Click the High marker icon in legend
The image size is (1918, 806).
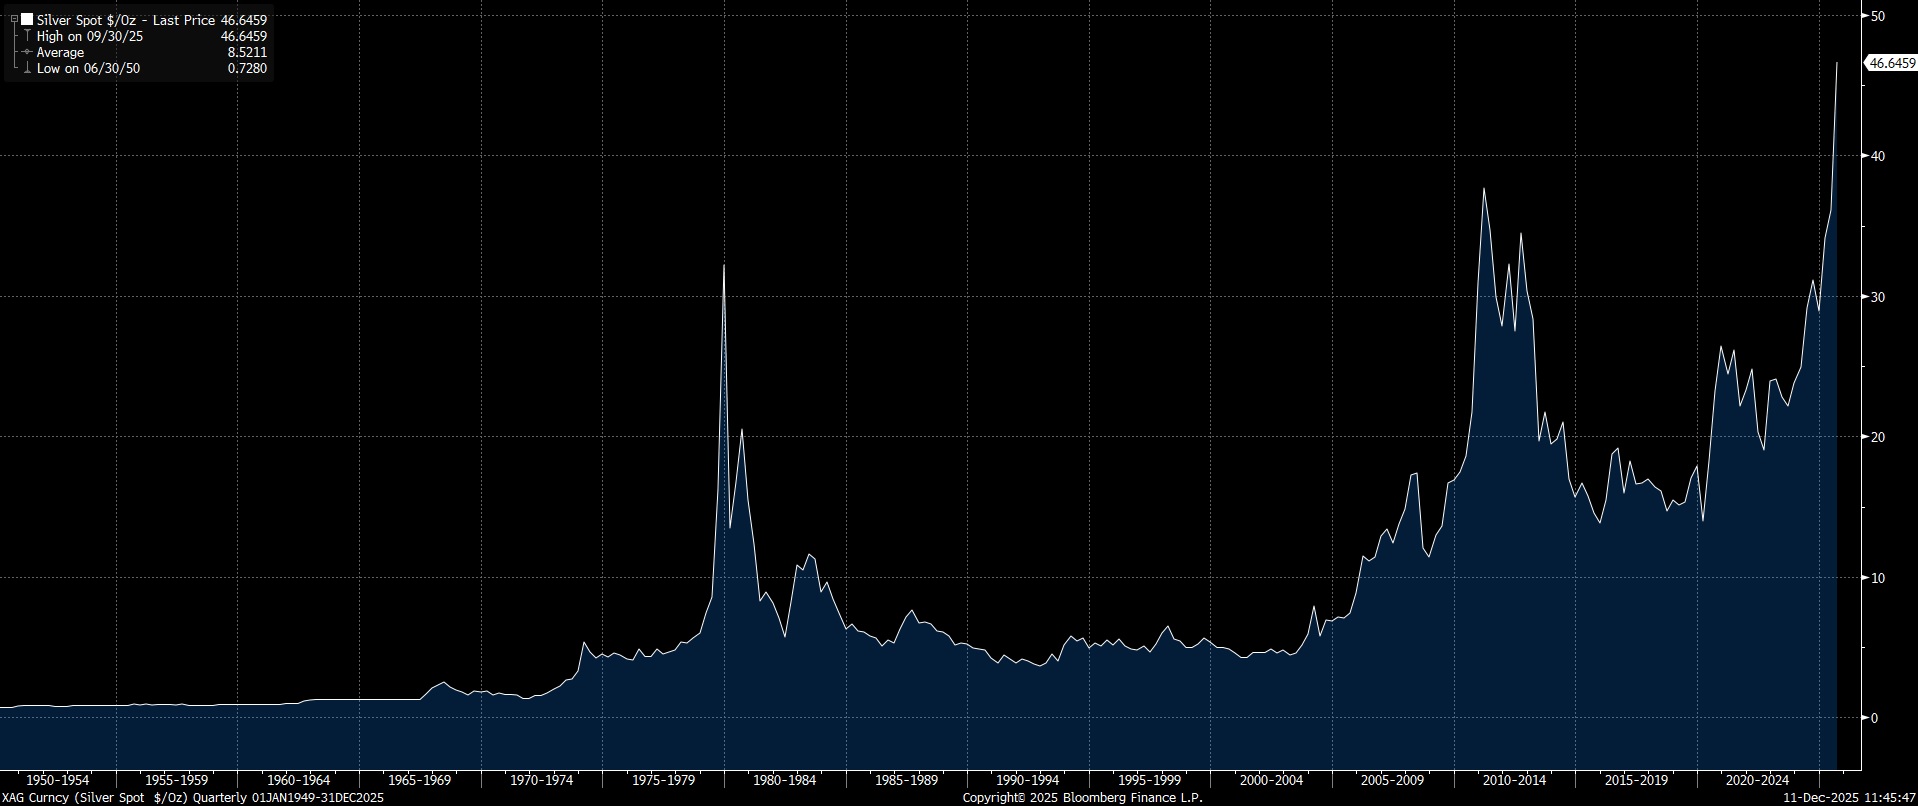(x=27, y=36)
